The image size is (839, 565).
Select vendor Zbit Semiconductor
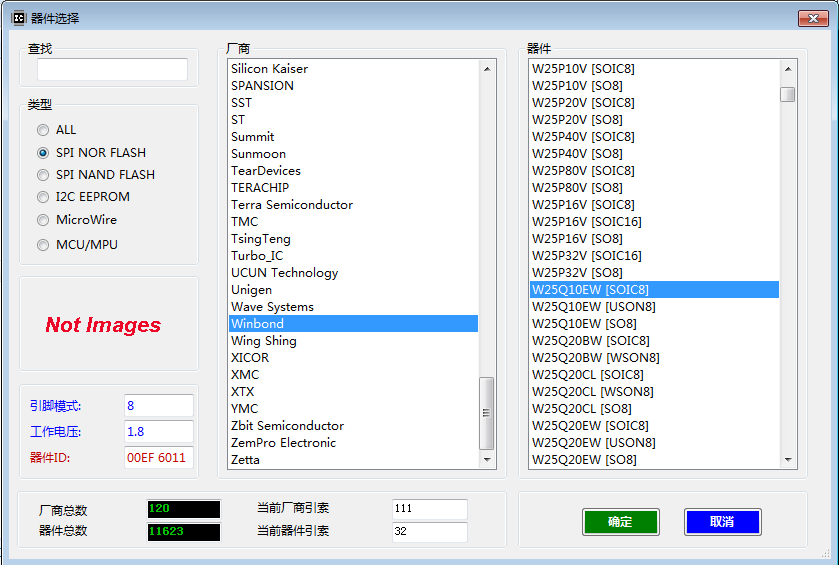353,426
